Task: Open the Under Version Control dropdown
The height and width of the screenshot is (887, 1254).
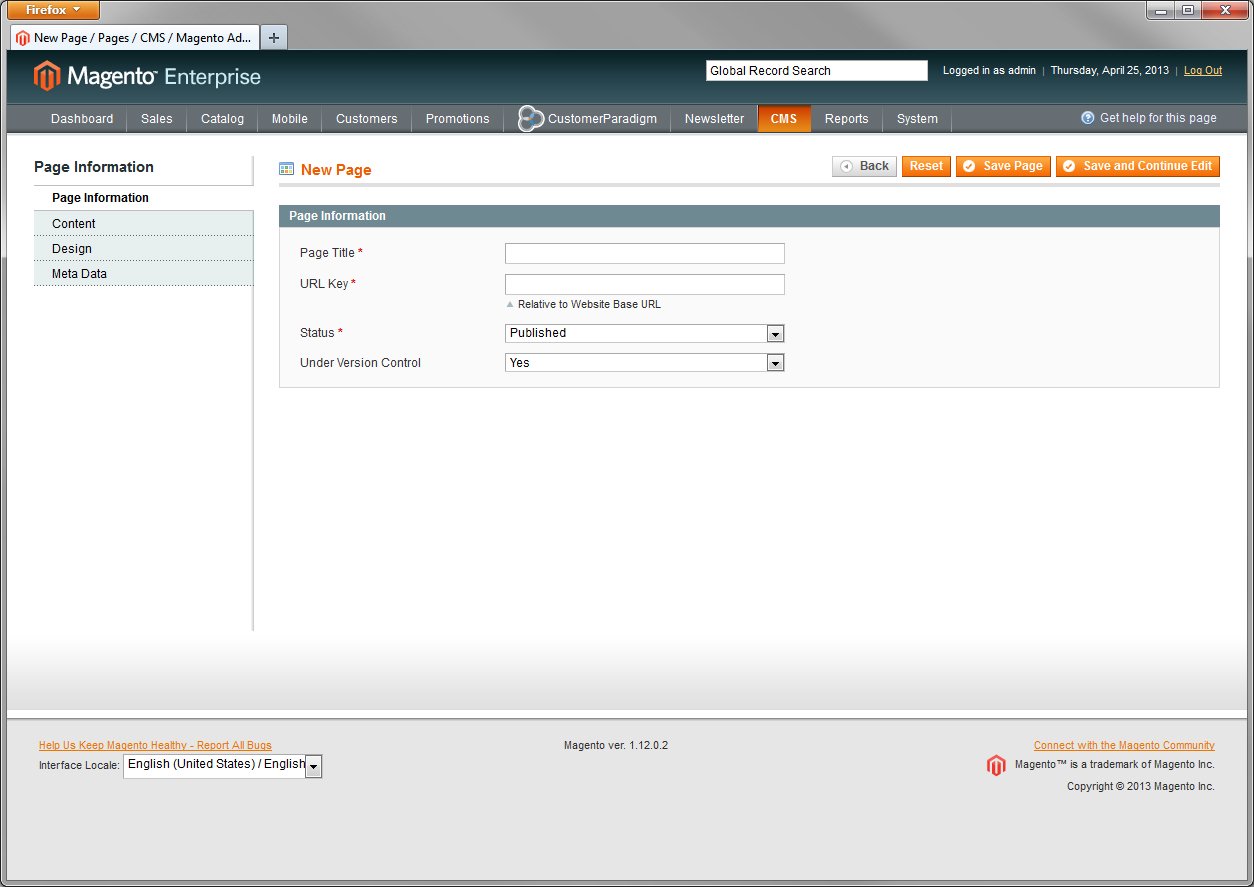Action: pyautogui.click(x=644, y=363)
